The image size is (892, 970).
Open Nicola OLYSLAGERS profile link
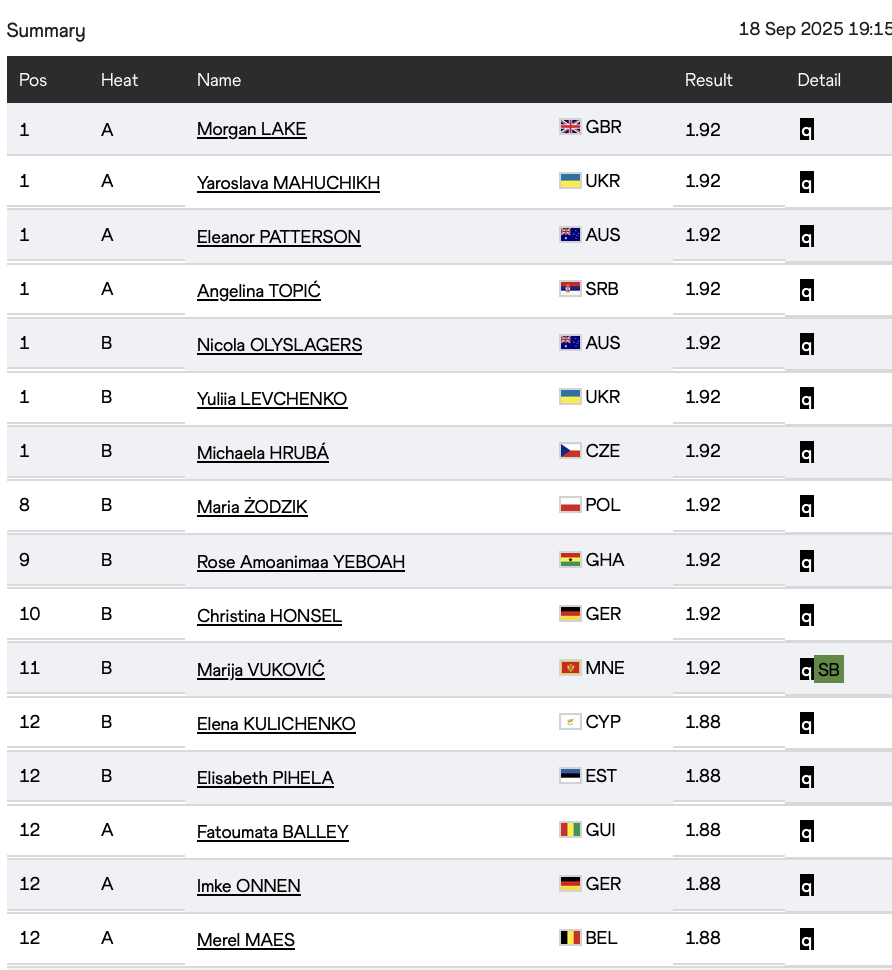click(x=279, y=345)
